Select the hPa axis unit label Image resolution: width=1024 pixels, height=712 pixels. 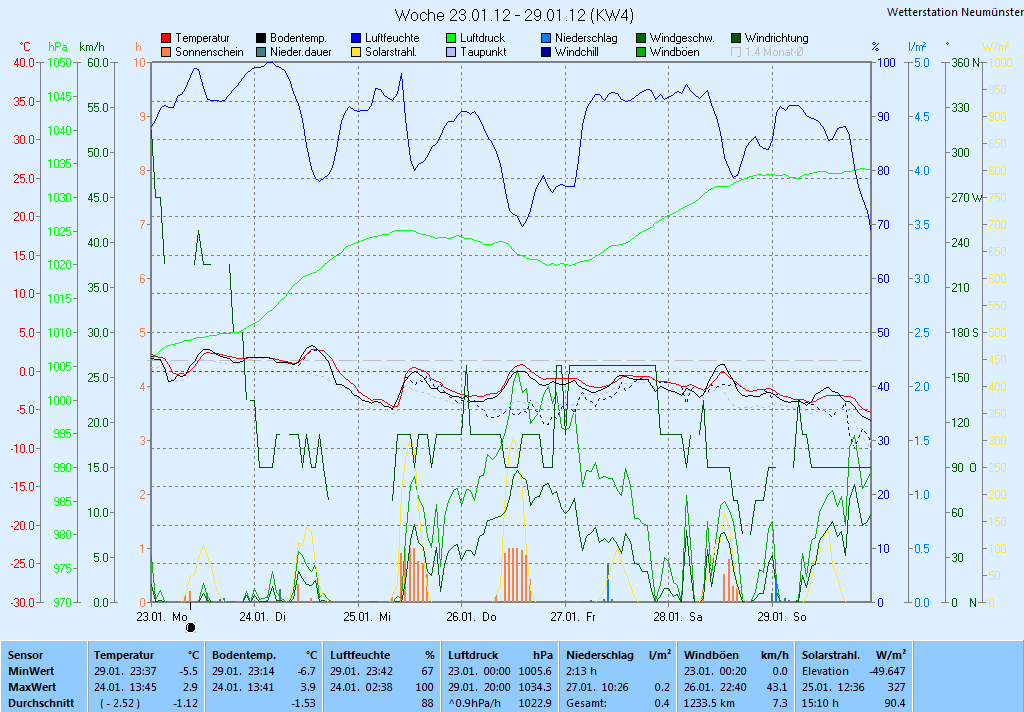(58, 47)
